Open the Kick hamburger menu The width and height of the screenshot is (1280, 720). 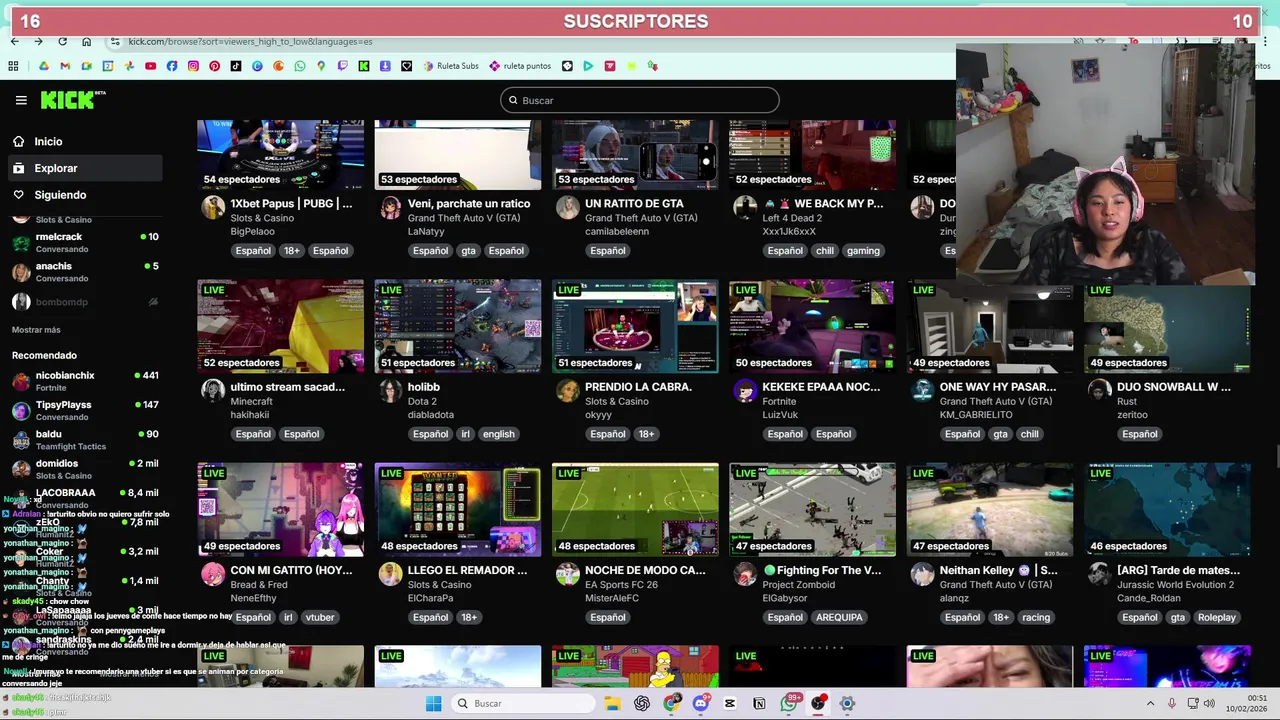(x=21, y=100)
